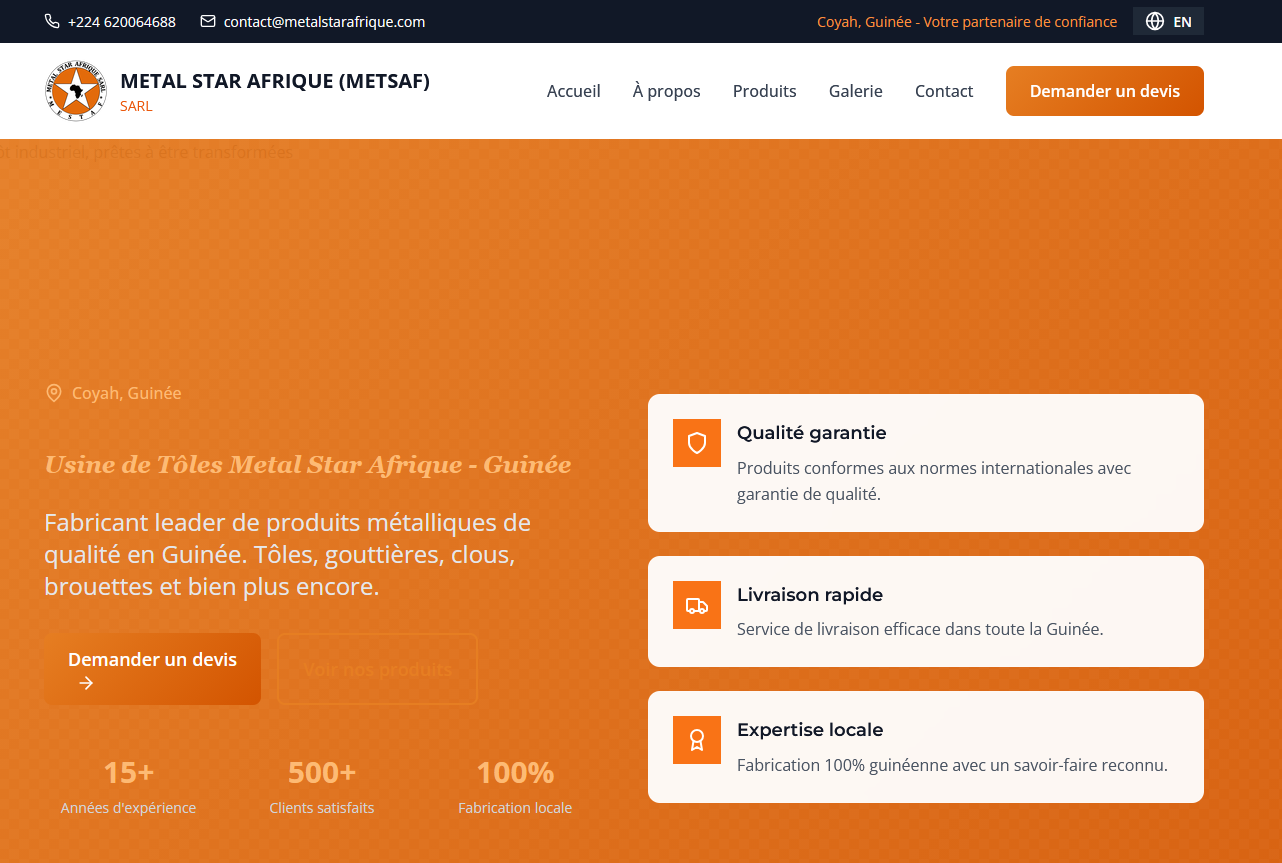The image size is (1282, 863).
Task: Click the location pin icon beside Coyah, Guinée
Action: tap(54, 393)
